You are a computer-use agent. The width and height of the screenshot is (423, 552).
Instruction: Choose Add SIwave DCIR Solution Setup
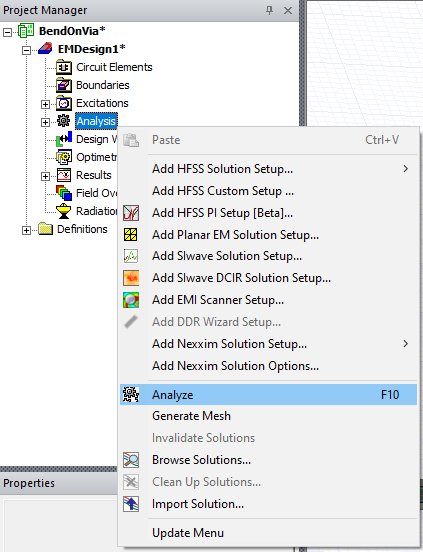click(x=269, y=278)
